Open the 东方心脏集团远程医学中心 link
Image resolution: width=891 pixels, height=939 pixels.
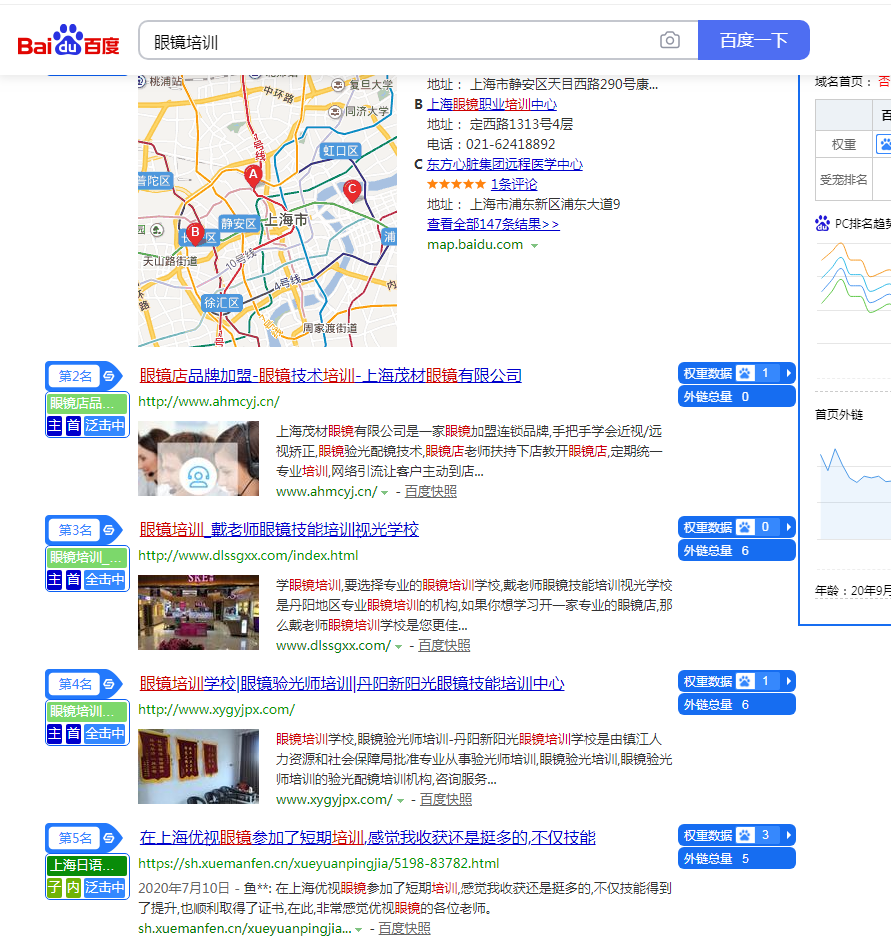(505, 164)
